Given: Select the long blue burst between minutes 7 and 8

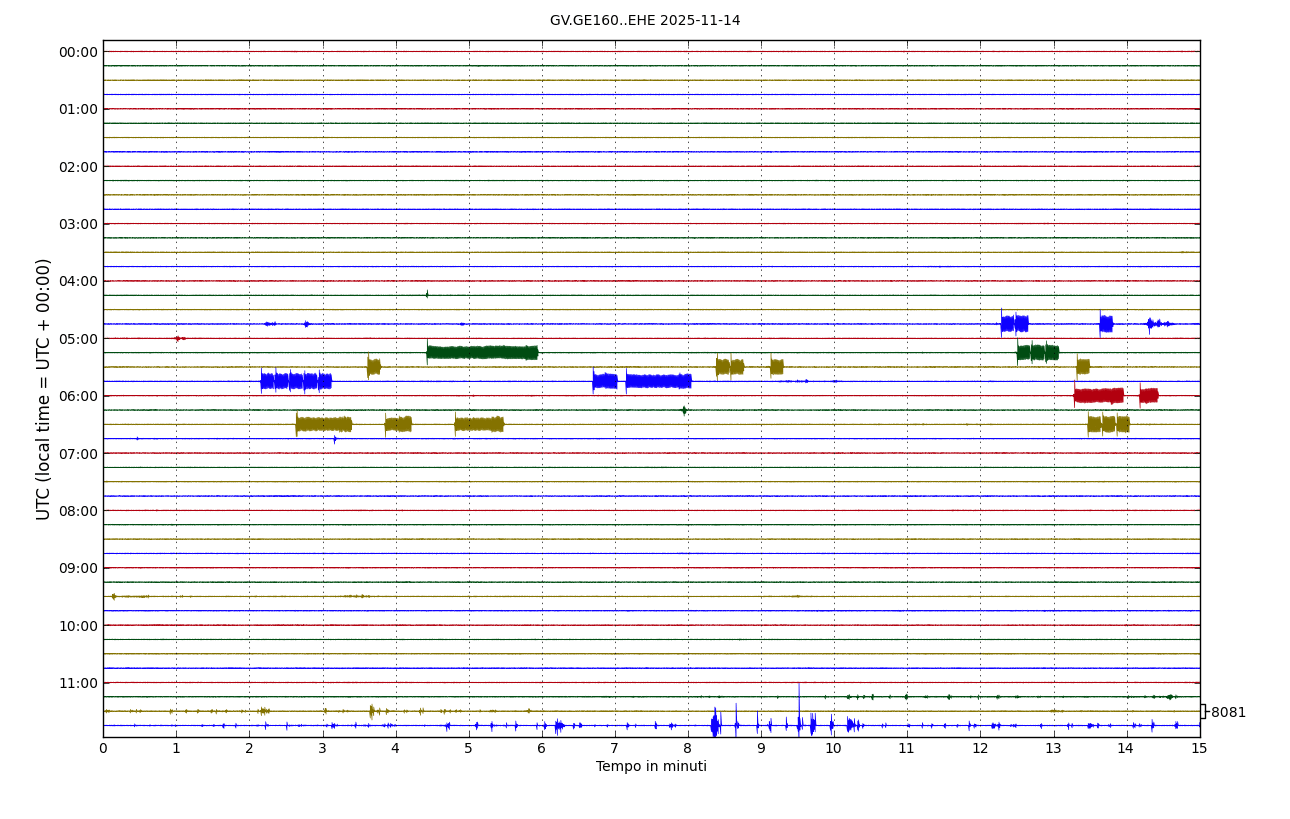Looking at the screenshot, I should (658, 381).
